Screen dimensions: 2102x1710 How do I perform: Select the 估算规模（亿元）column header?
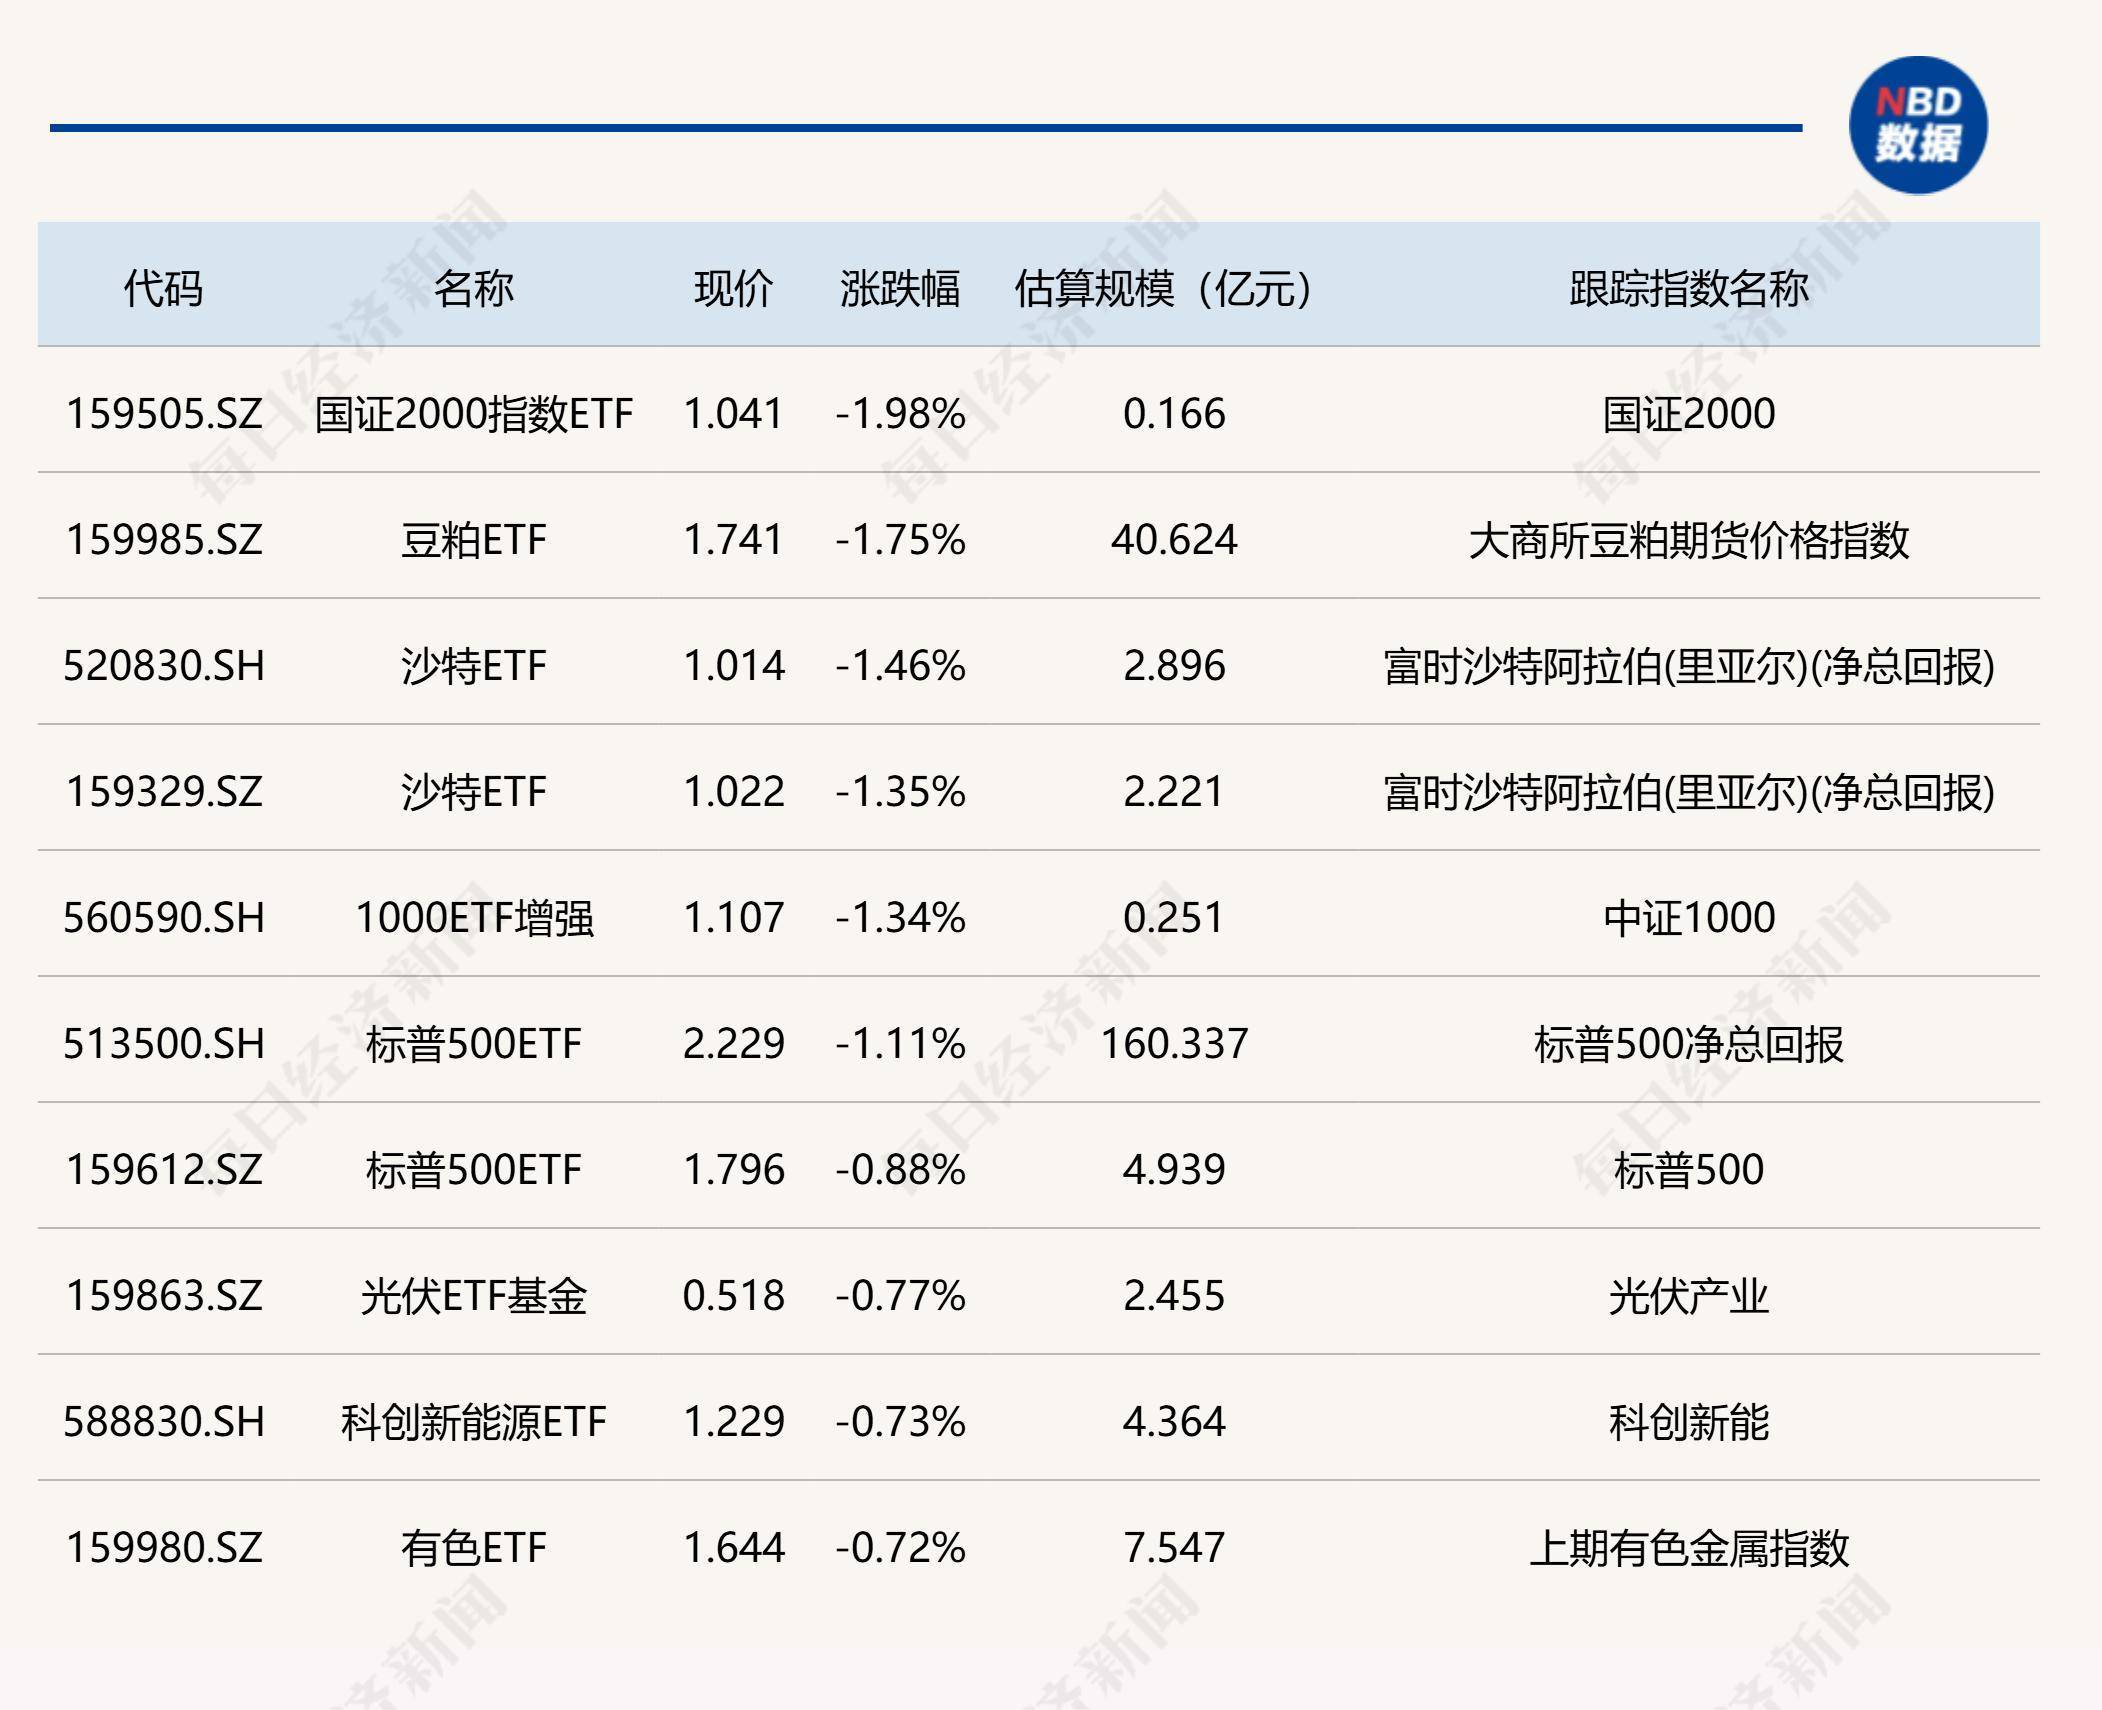1163,285
